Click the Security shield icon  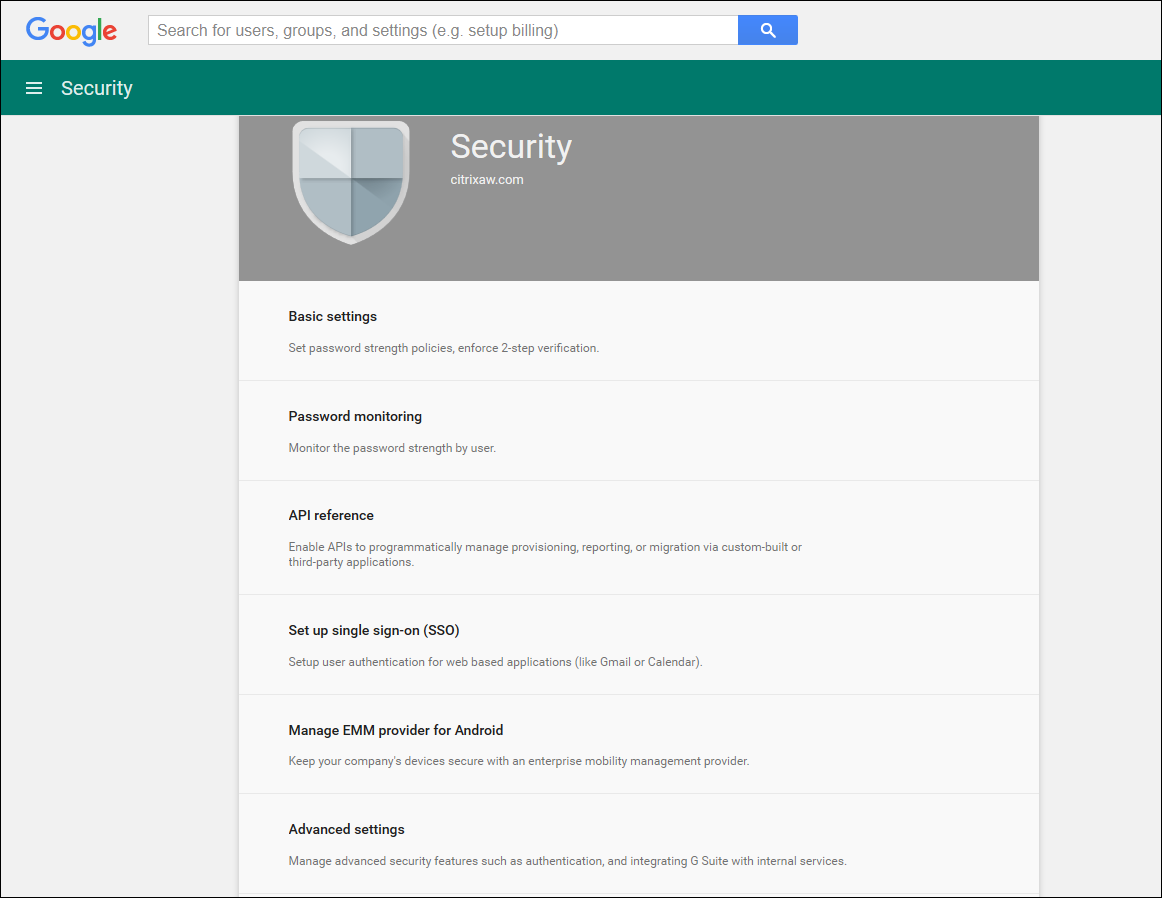(351, 182)
